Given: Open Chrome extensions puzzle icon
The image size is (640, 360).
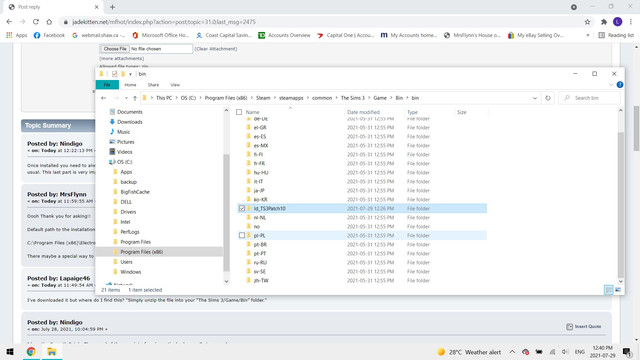Looking at the screenshot, I should (604, 22).
